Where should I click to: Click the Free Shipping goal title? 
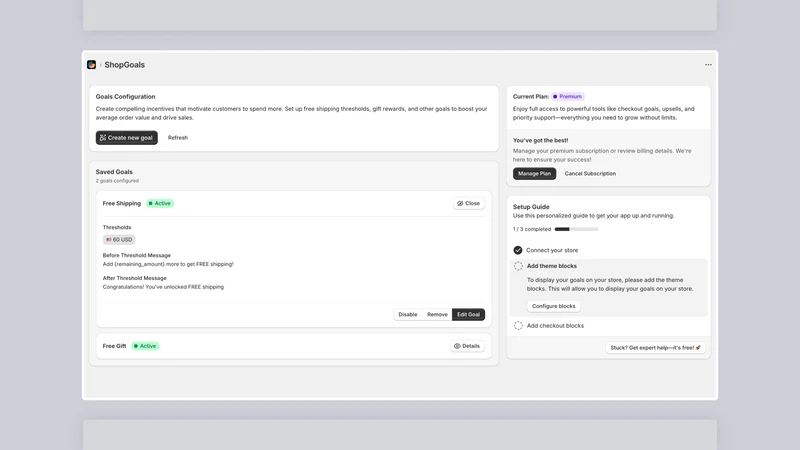(x=121, y=203)
